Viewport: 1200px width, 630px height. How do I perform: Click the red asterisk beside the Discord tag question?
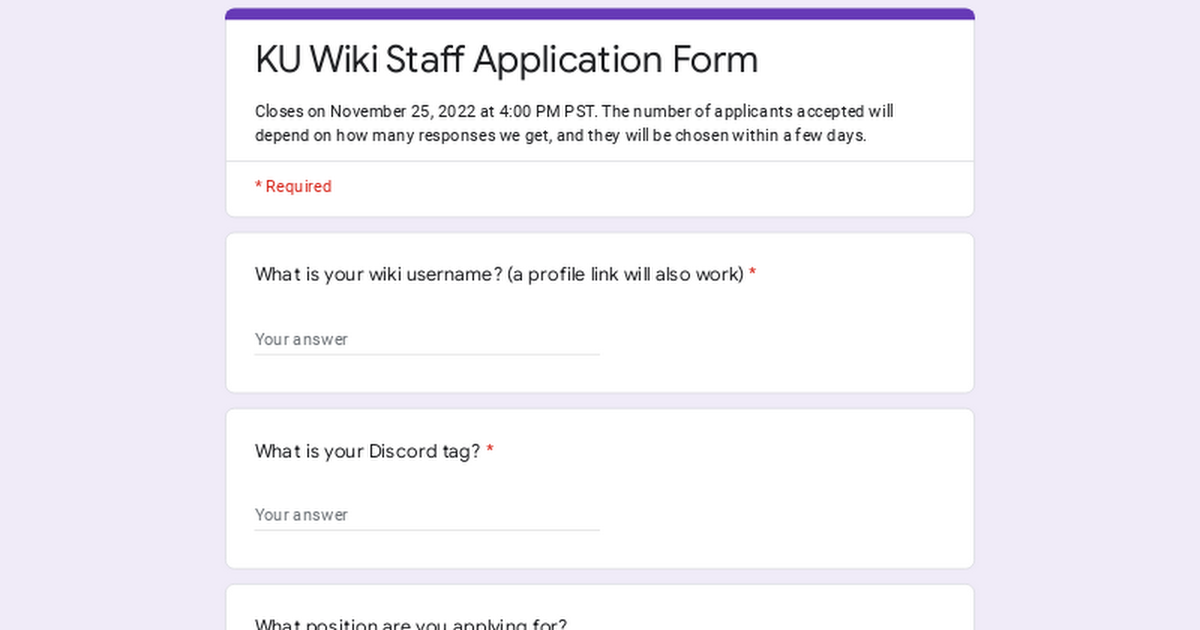(x=490, y=451)
